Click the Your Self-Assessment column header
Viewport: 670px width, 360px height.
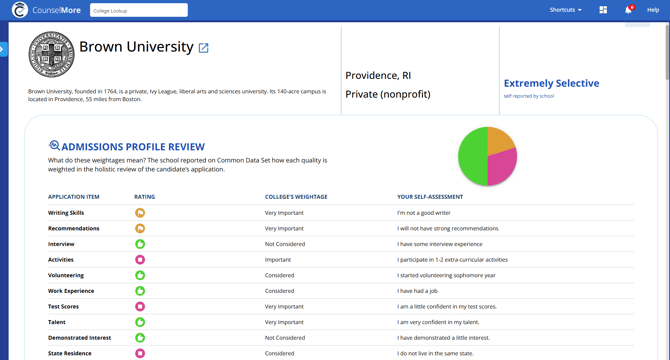pos(430,197)
